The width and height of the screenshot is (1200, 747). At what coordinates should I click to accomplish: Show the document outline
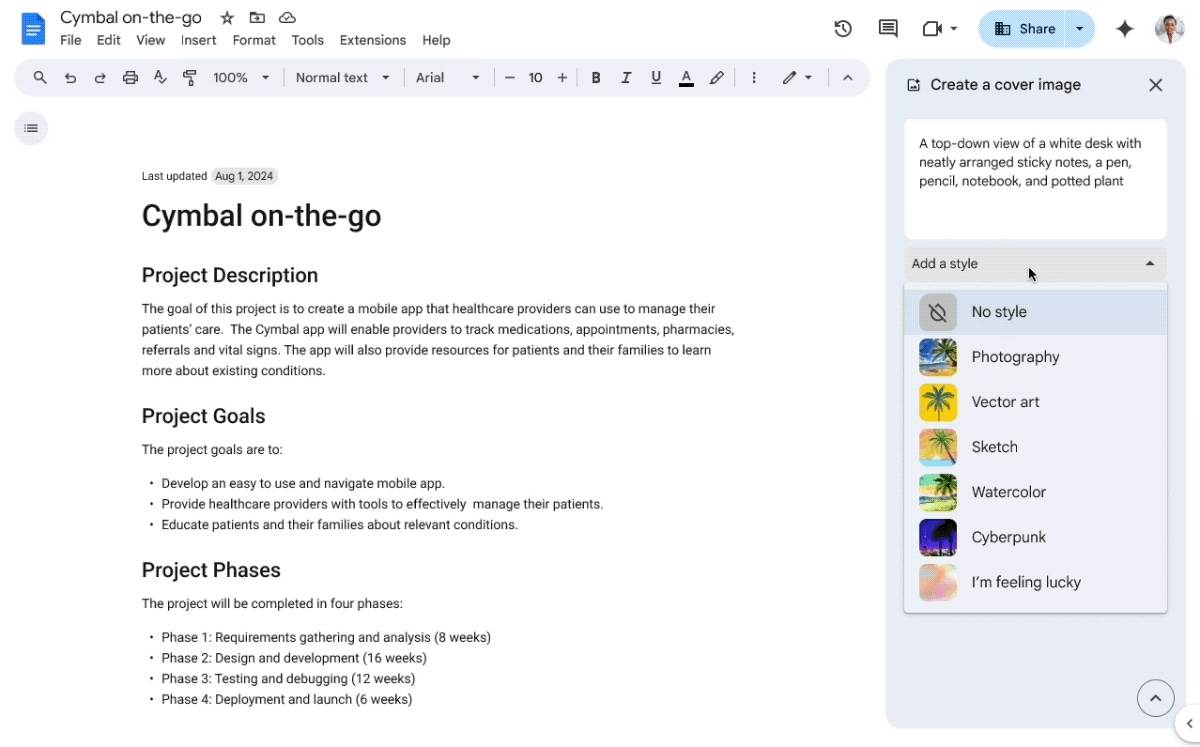[x=31, y=128]
